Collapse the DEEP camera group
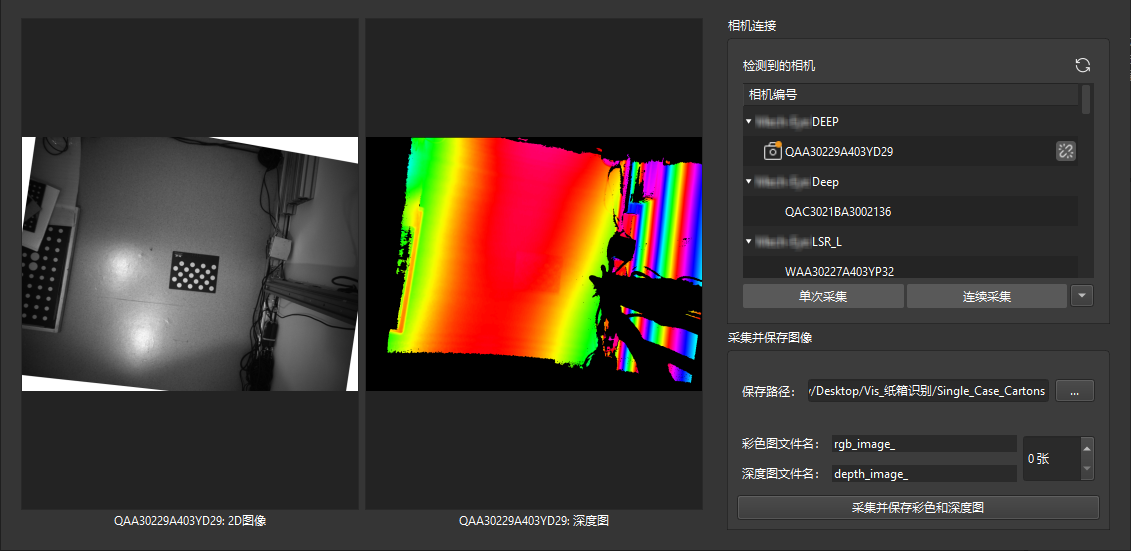 point(749,122)
